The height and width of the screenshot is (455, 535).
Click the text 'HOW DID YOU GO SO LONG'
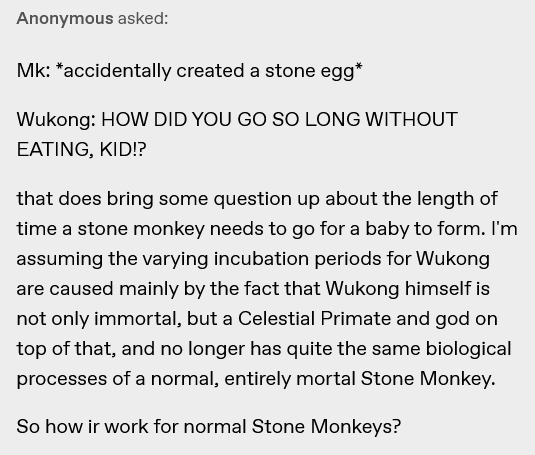231,120
